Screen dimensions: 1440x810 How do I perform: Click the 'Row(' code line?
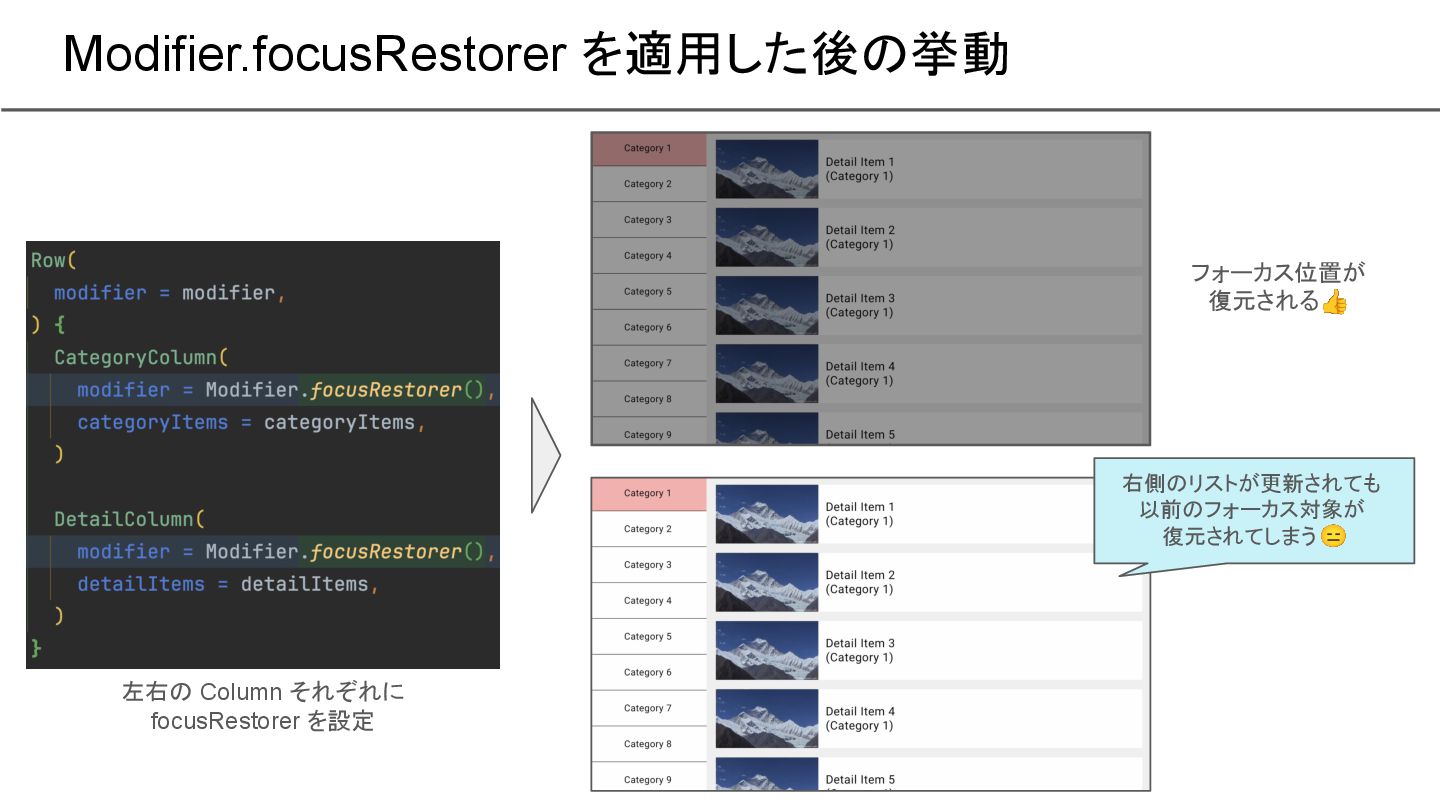click(54, 260)
